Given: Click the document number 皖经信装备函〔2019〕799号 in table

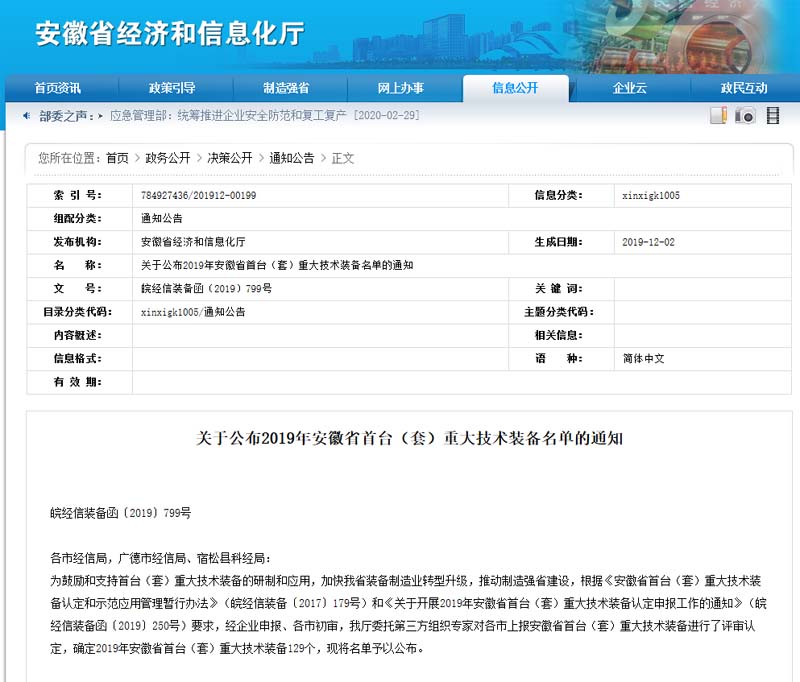Looking at the screenshot, I should point(206,288).
